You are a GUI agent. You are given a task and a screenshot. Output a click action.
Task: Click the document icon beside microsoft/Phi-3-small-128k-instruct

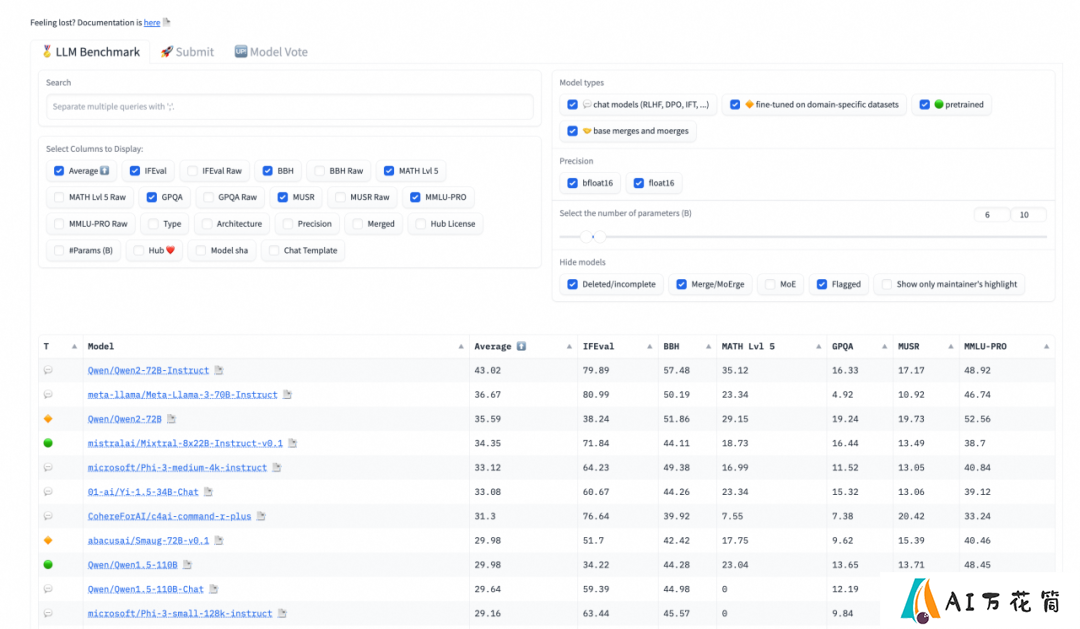pyautogui.click(x=282, y=613)
